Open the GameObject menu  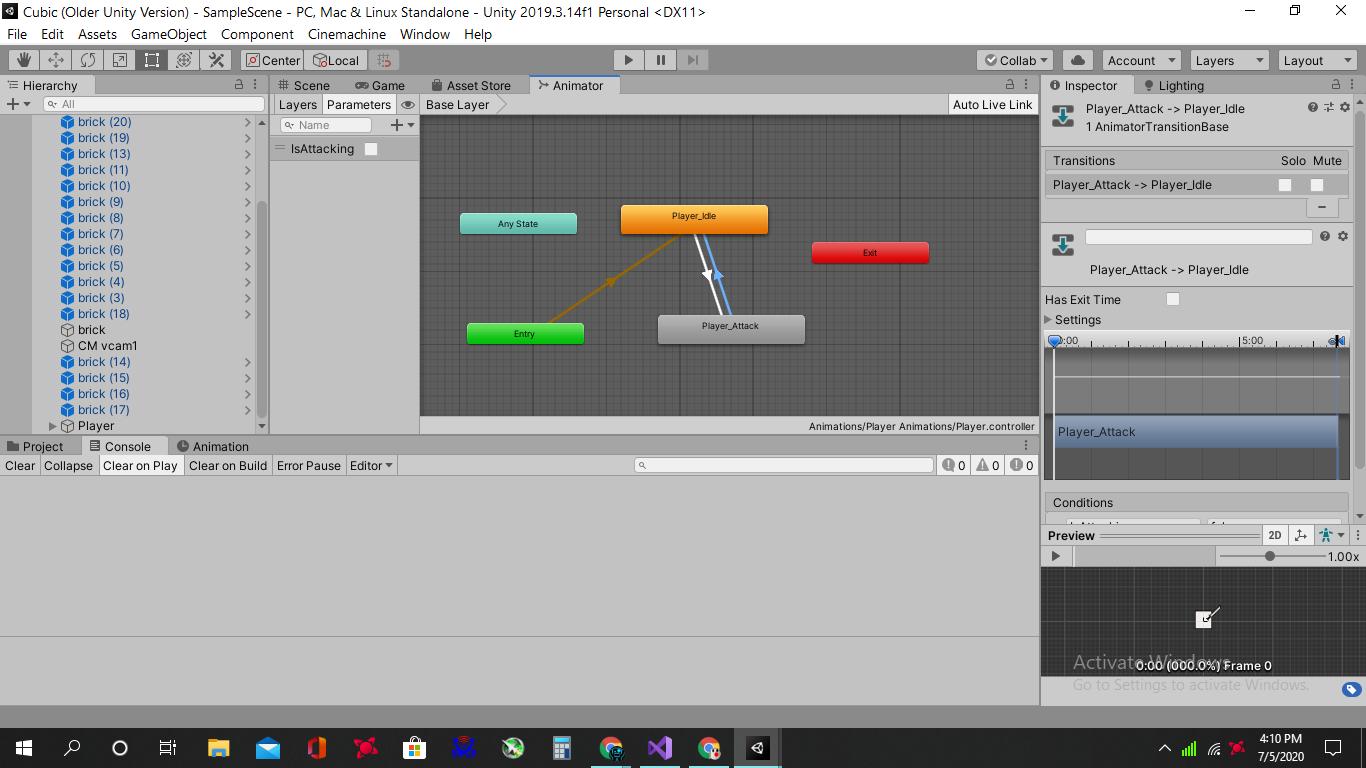point(168,34)
